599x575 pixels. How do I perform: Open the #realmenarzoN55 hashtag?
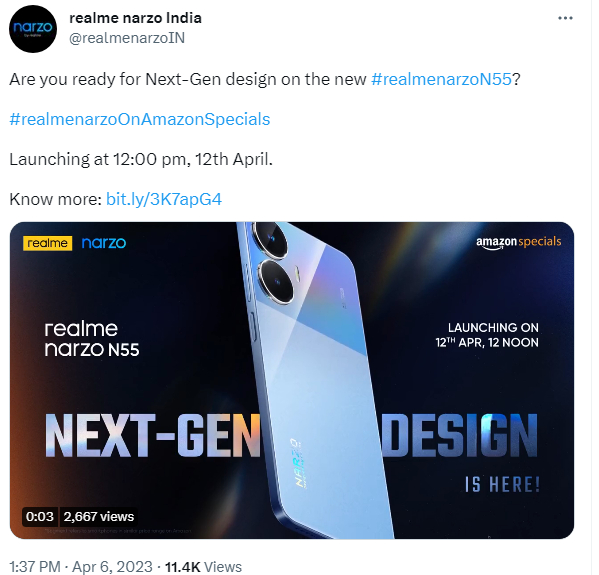click(x=441, y=79)
